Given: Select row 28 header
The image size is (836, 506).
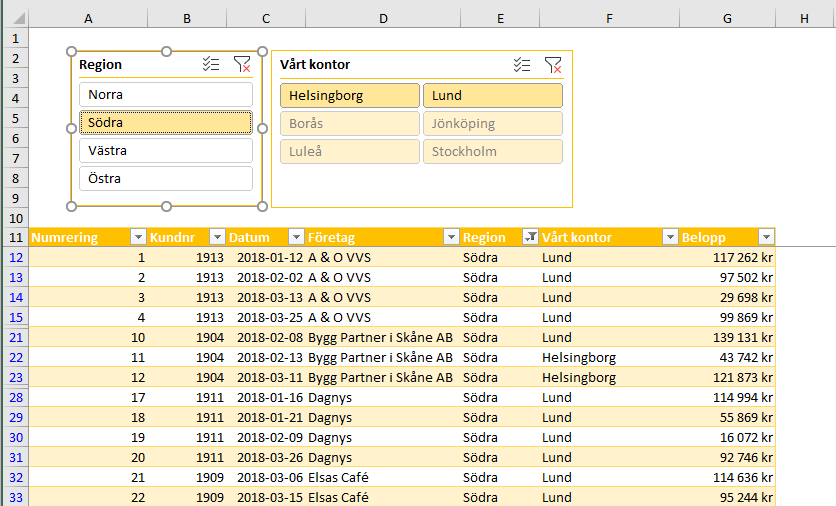Looking at the screenshot, I should 15,397.
